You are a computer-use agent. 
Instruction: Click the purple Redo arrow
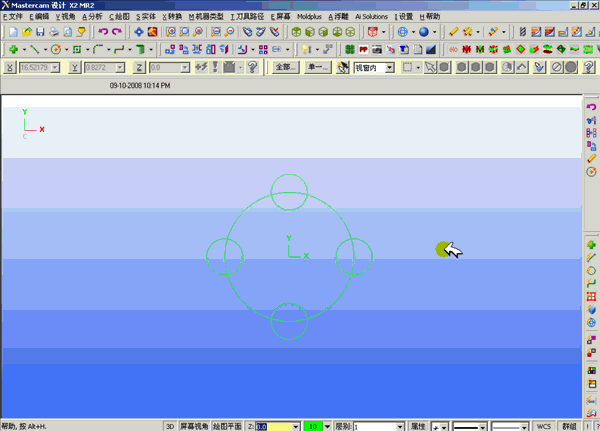pos(117,32)
